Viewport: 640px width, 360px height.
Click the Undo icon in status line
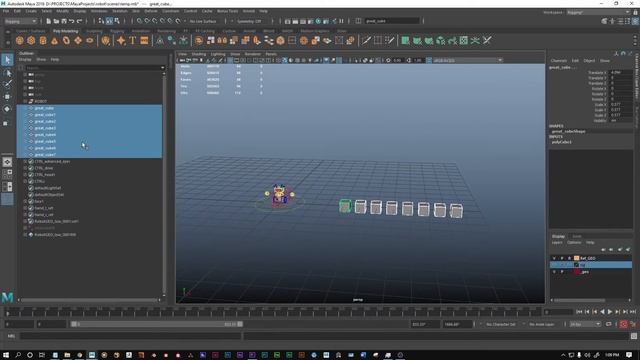point(71,21)
